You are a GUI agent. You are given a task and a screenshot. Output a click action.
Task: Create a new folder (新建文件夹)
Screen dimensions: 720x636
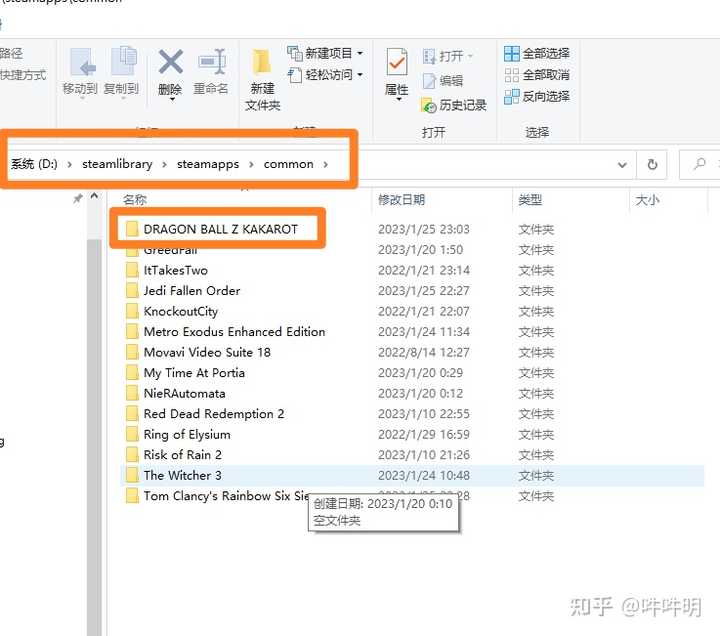262,79
